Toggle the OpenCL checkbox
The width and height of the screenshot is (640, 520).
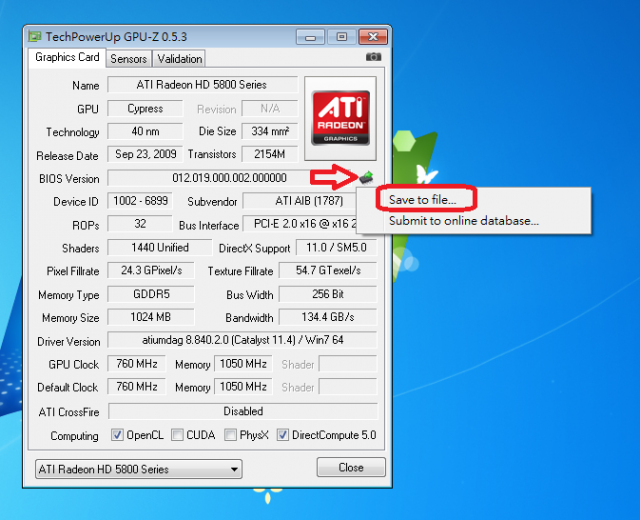(x=117, y=435)
